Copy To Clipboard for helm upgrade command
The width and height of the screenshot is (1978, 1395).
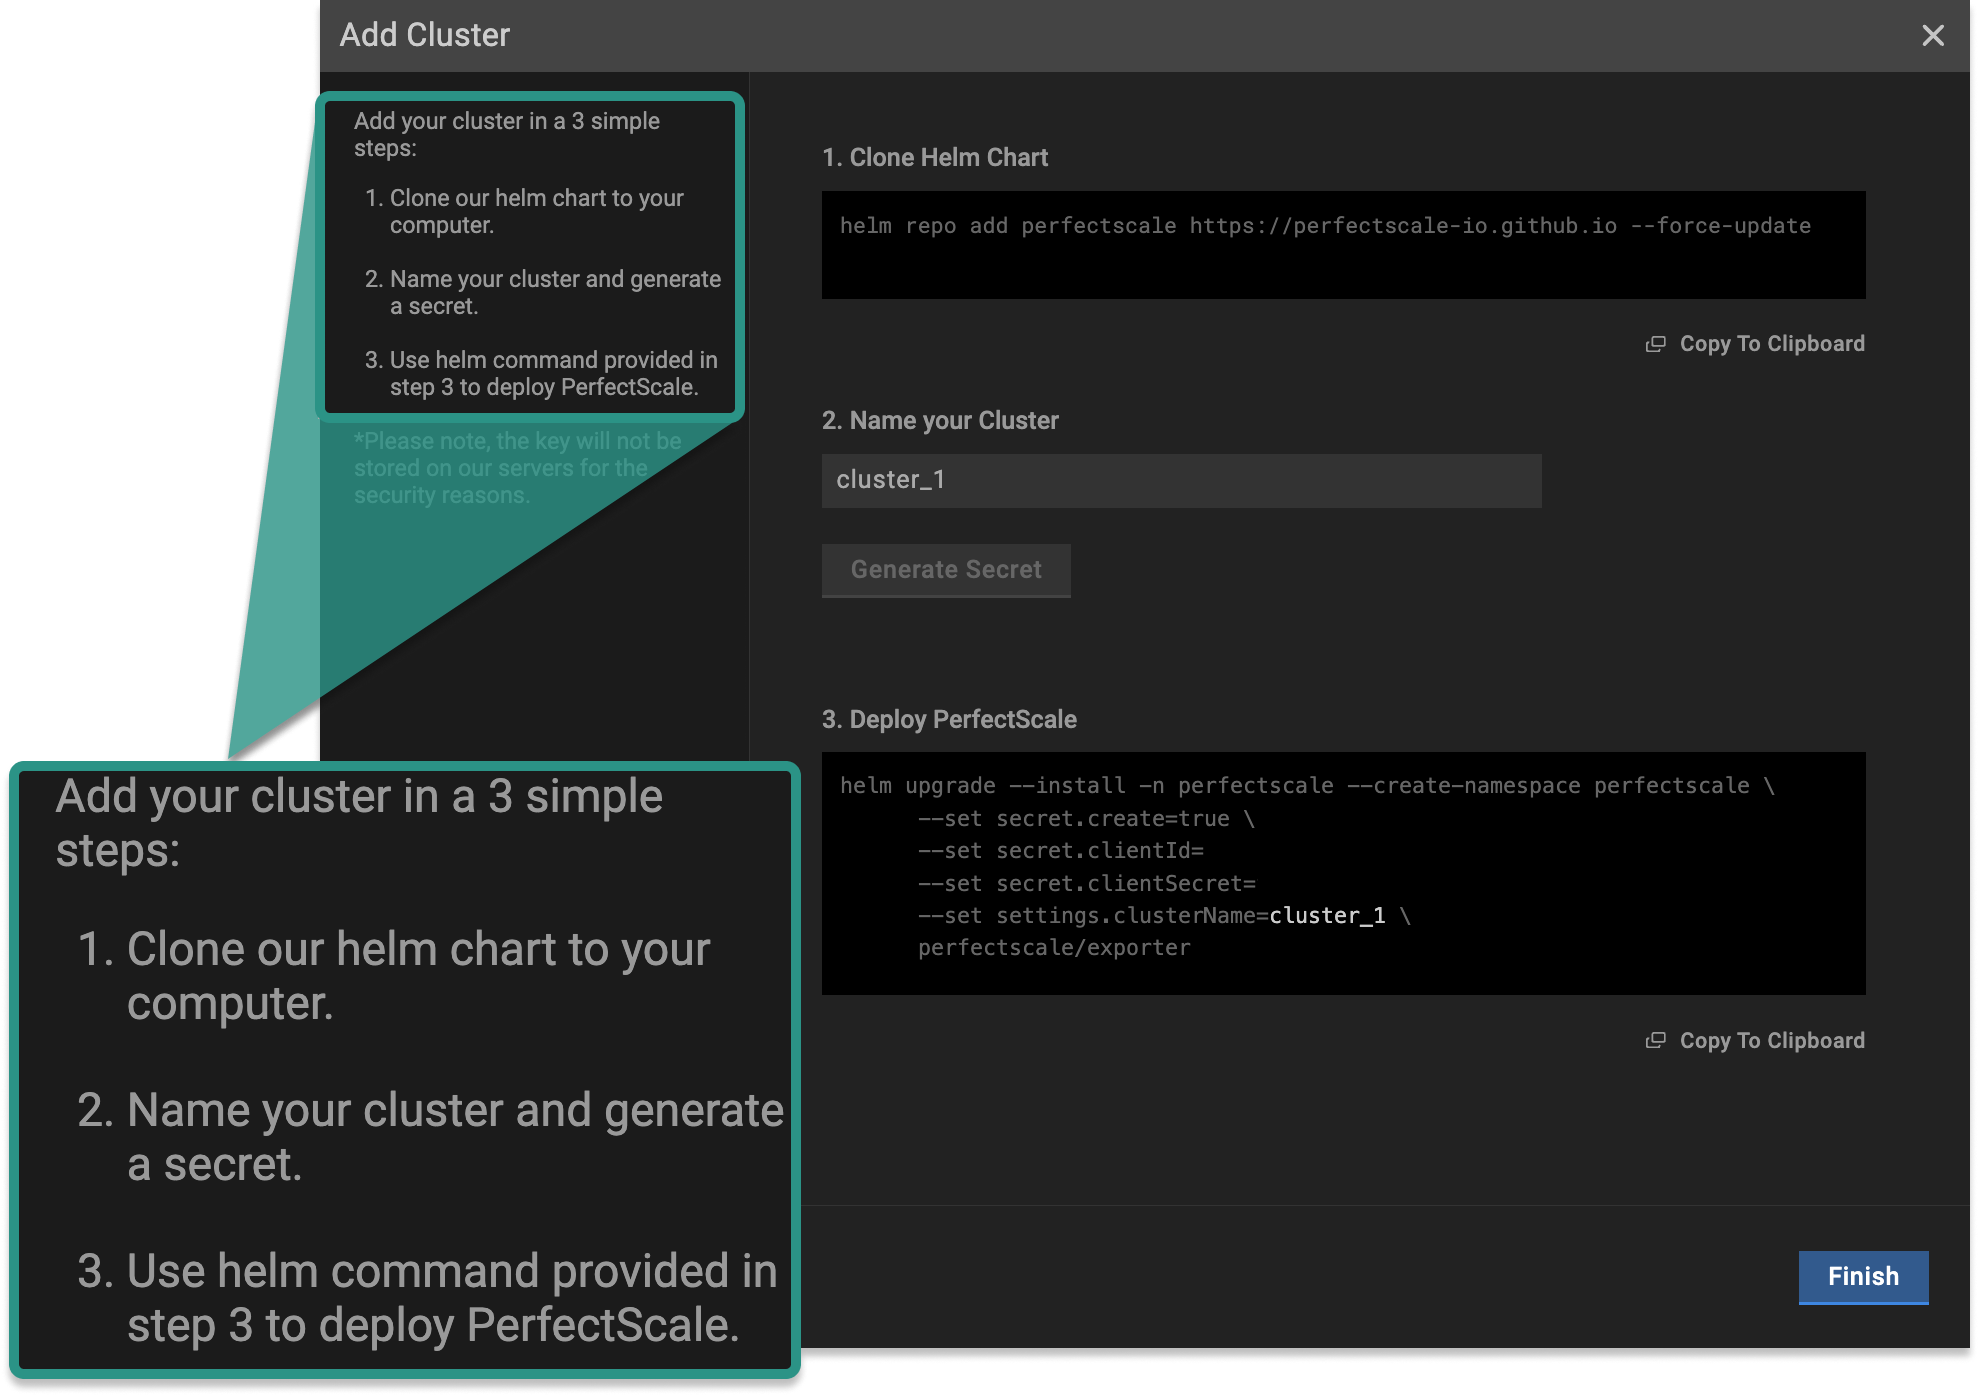[x=1771, y=1041]
